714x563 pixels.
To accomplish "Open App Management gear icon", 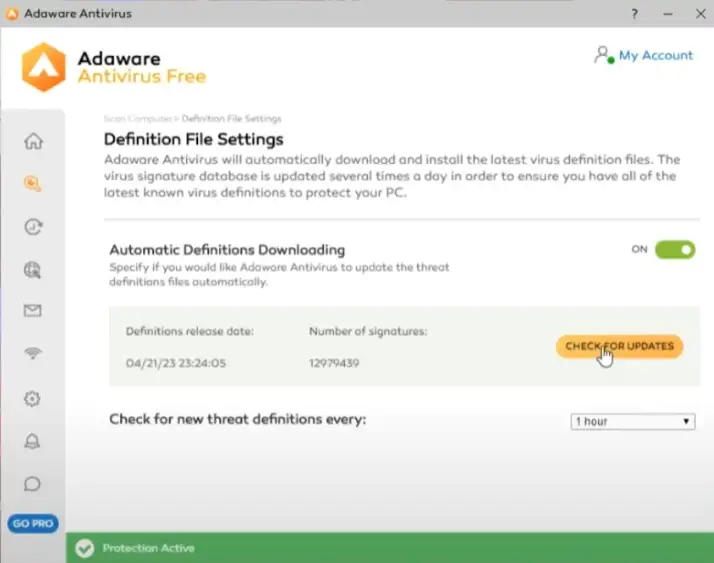I will pyautogui.click(x=32, y=398).
